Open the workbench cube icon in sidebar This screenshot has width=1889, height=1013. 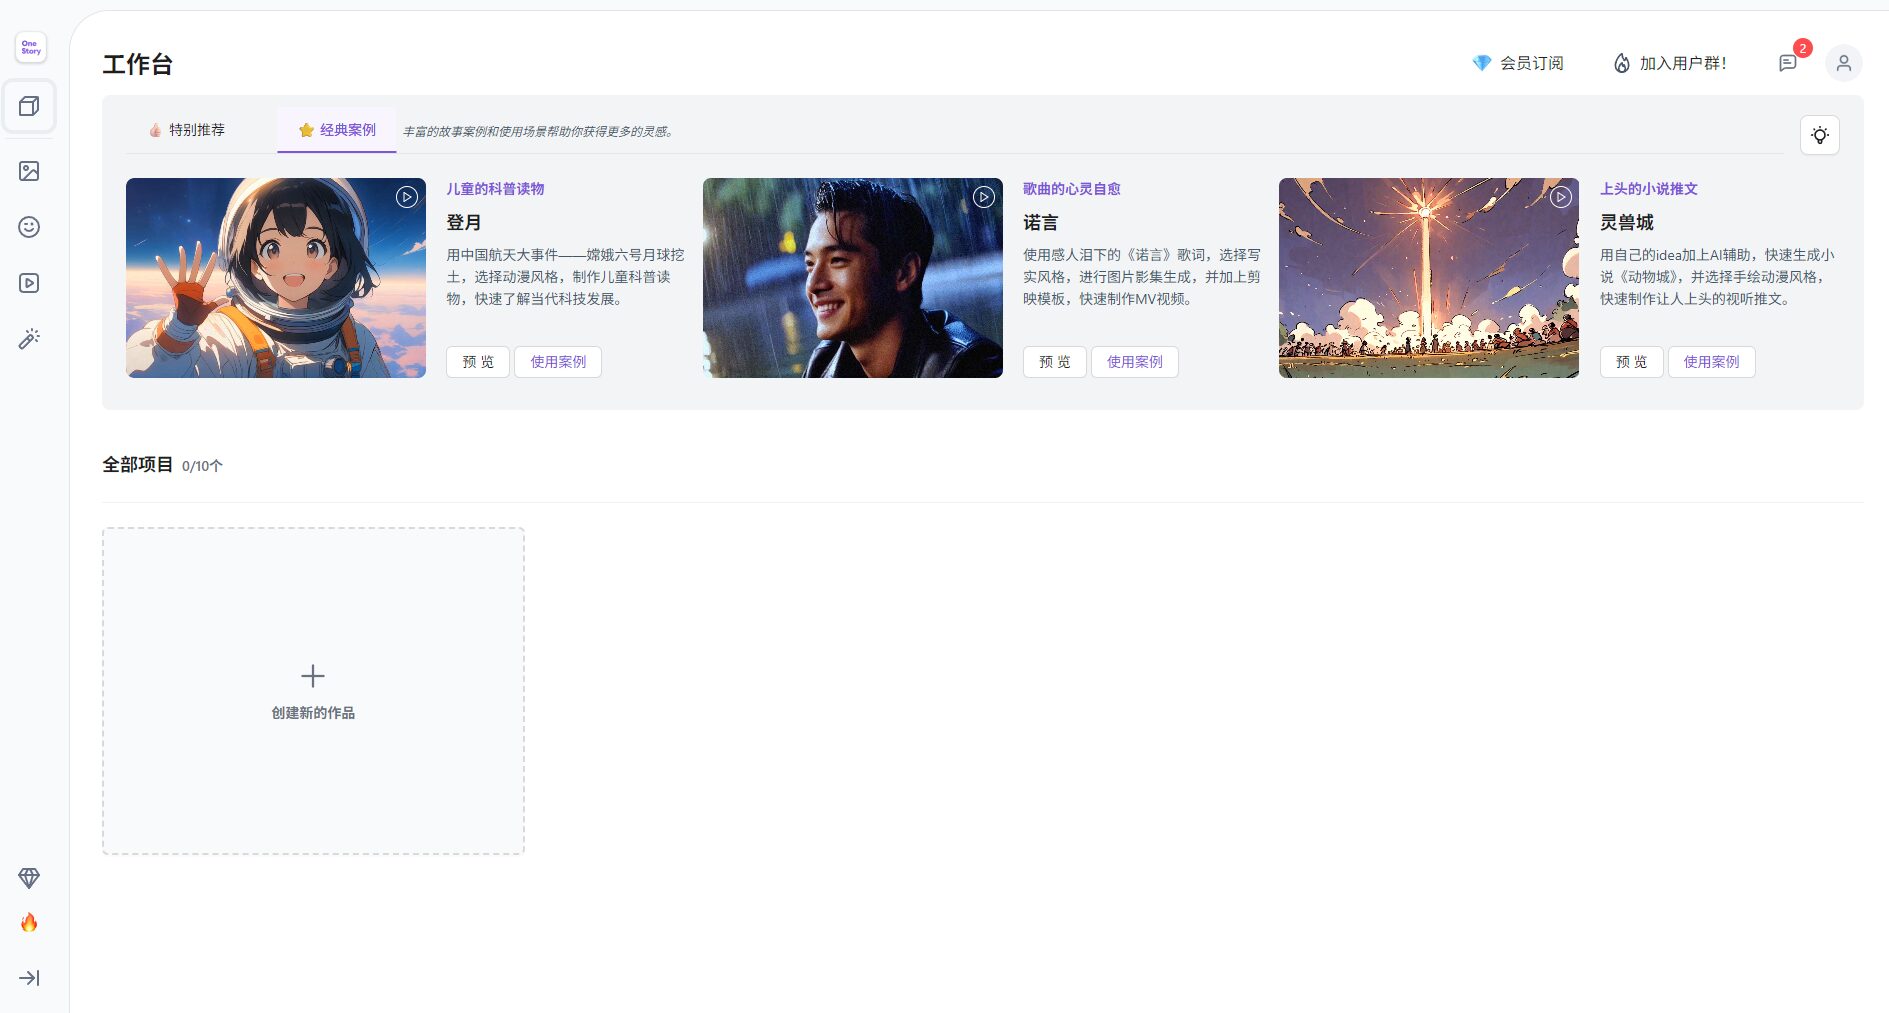point(29,106)
